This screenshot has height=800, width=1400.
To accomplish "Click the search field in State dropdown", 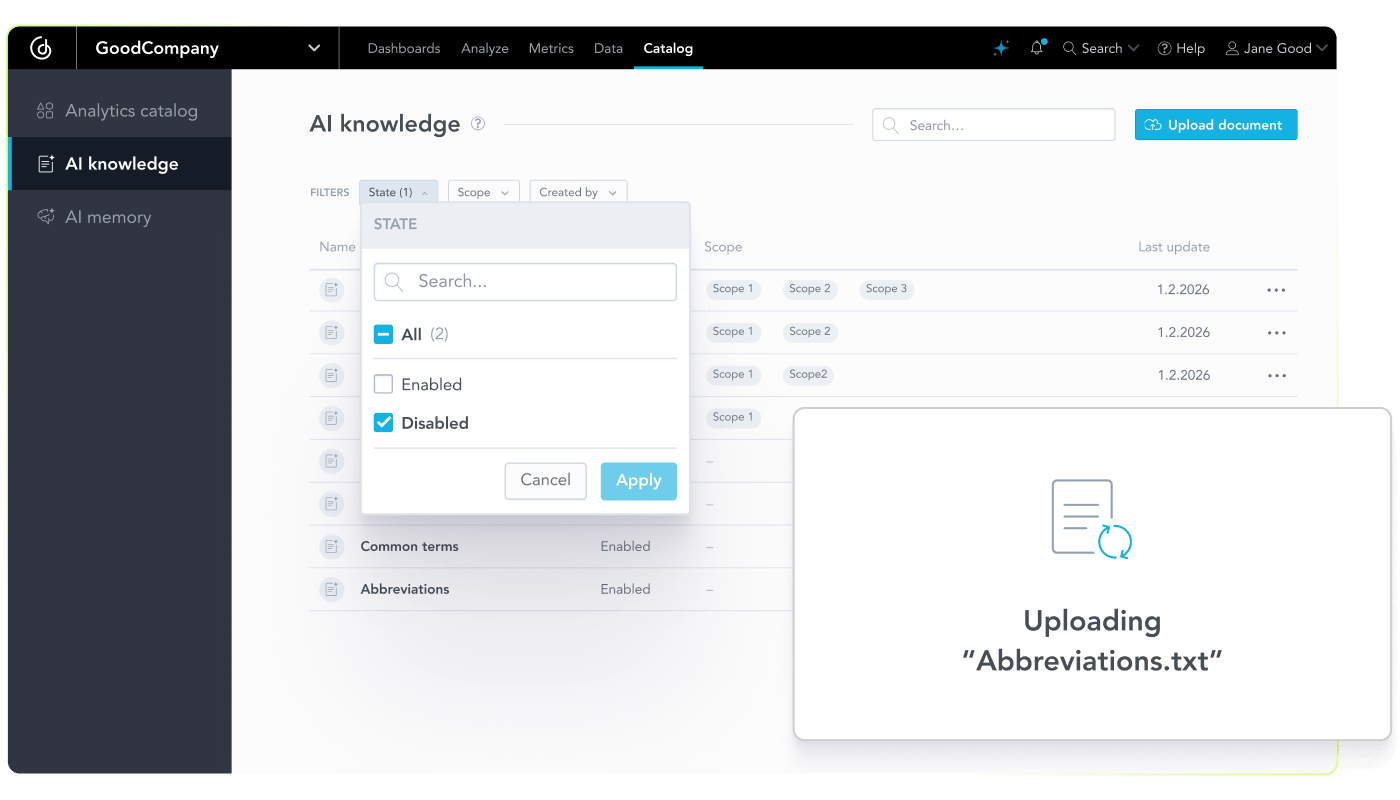I will [525, 282].
